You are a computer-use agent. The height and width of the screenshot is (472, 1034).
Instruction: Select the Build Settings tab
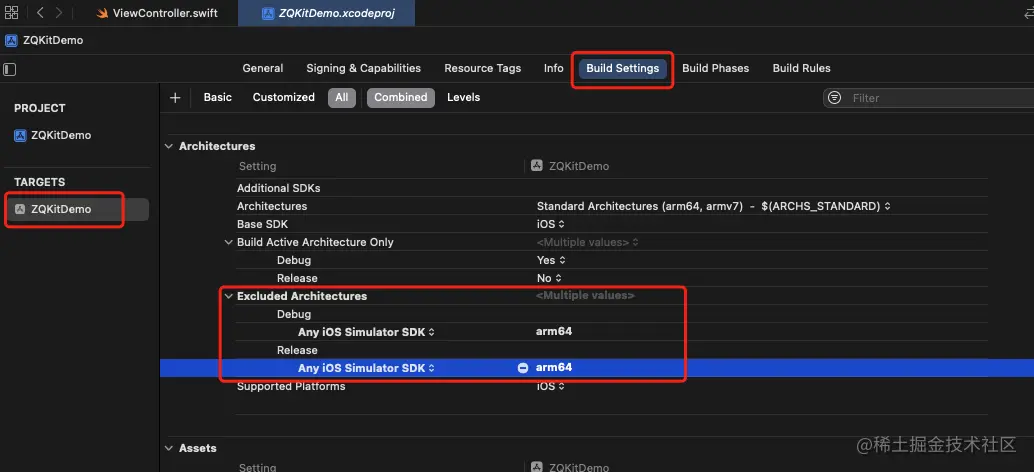click(623, 68)
